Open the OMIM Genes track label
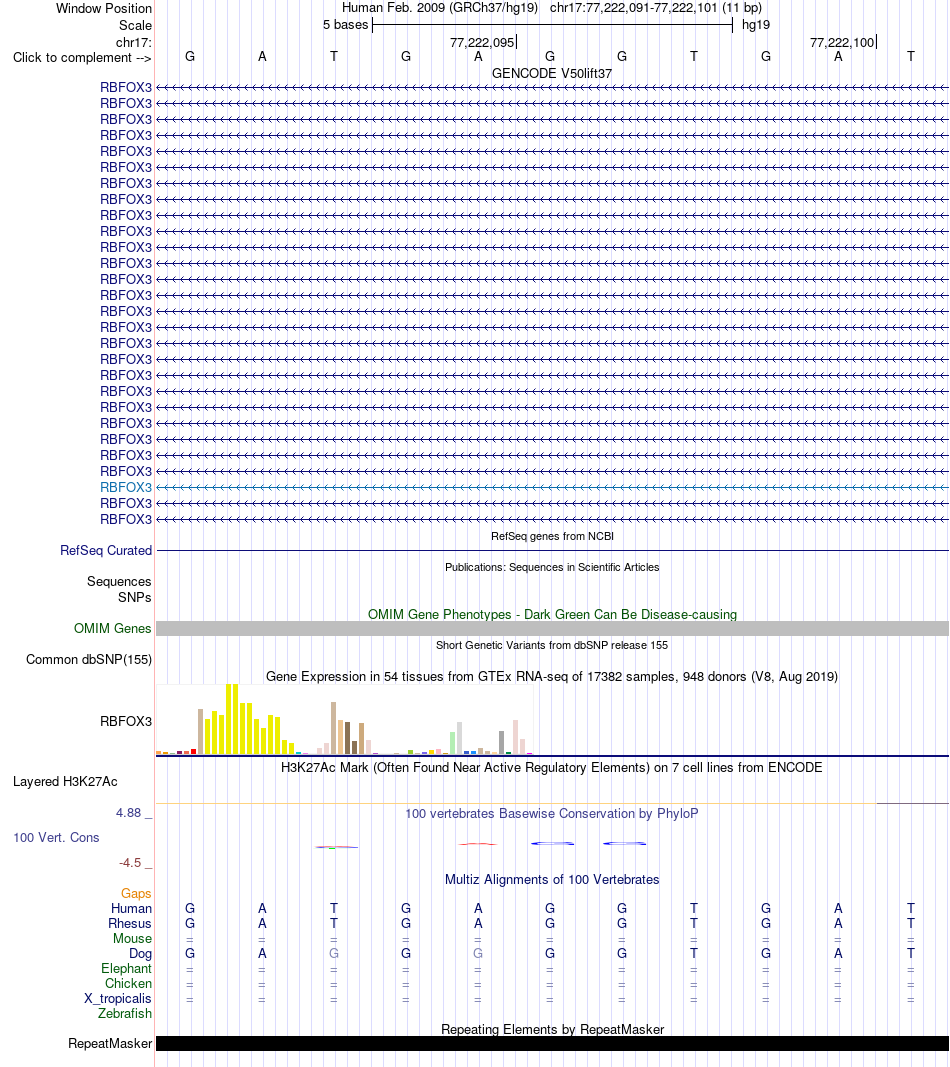The height and width of the screenshot is (1067, 950). coord(112,629)
